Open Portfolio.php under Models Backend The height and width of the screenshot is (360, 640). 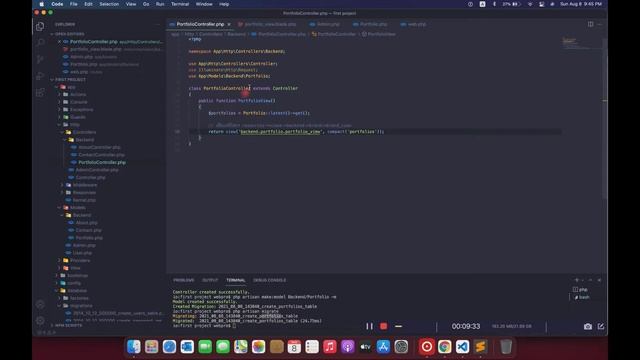click(x=89, y=238)
